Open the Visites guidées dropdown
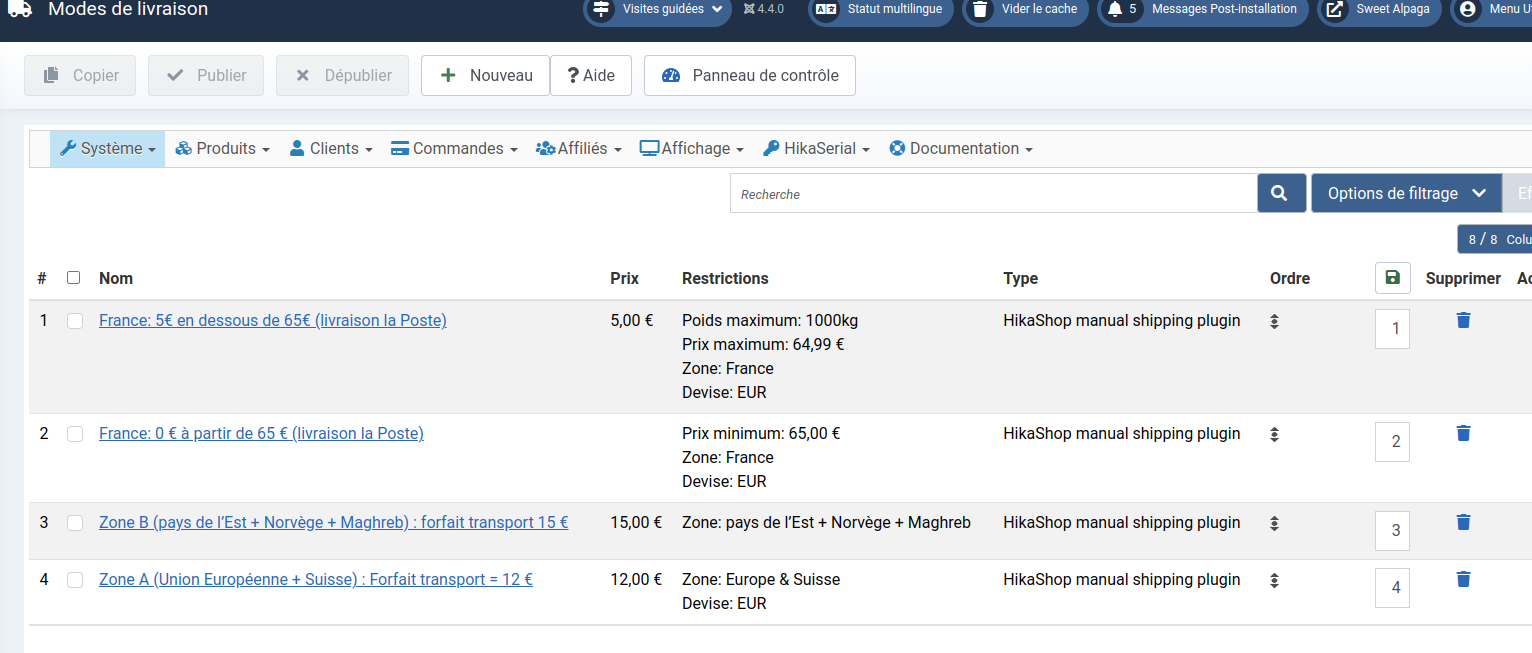Viewport: 1532px width, 653px height. click(x=658, y=10)
